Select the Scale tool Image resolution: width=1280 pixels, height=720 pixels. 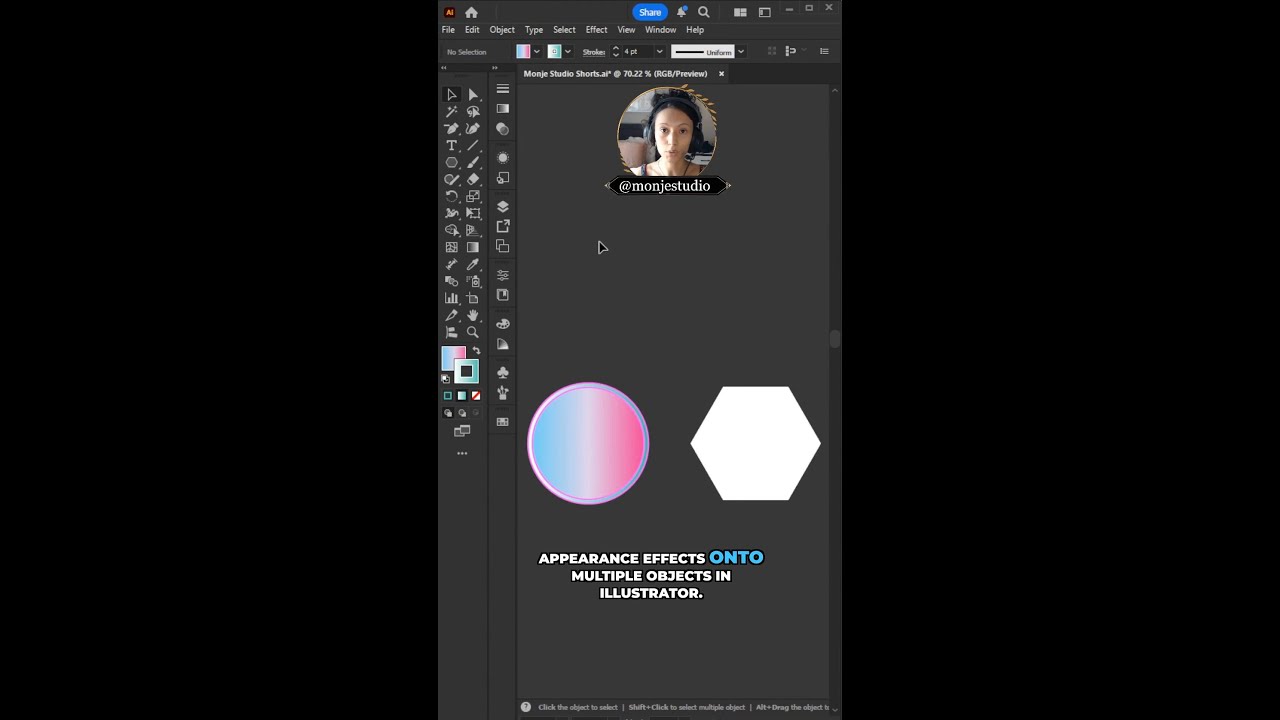click(x=473, y=197)
